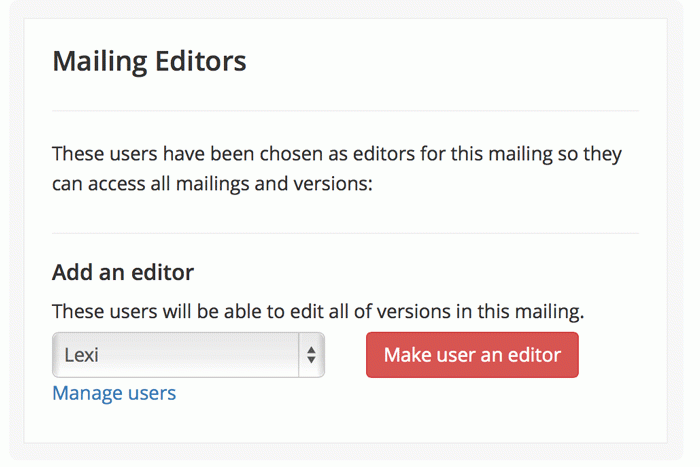
Task: Click the divider line above Add an editor
Action: (x=345, y=233)
